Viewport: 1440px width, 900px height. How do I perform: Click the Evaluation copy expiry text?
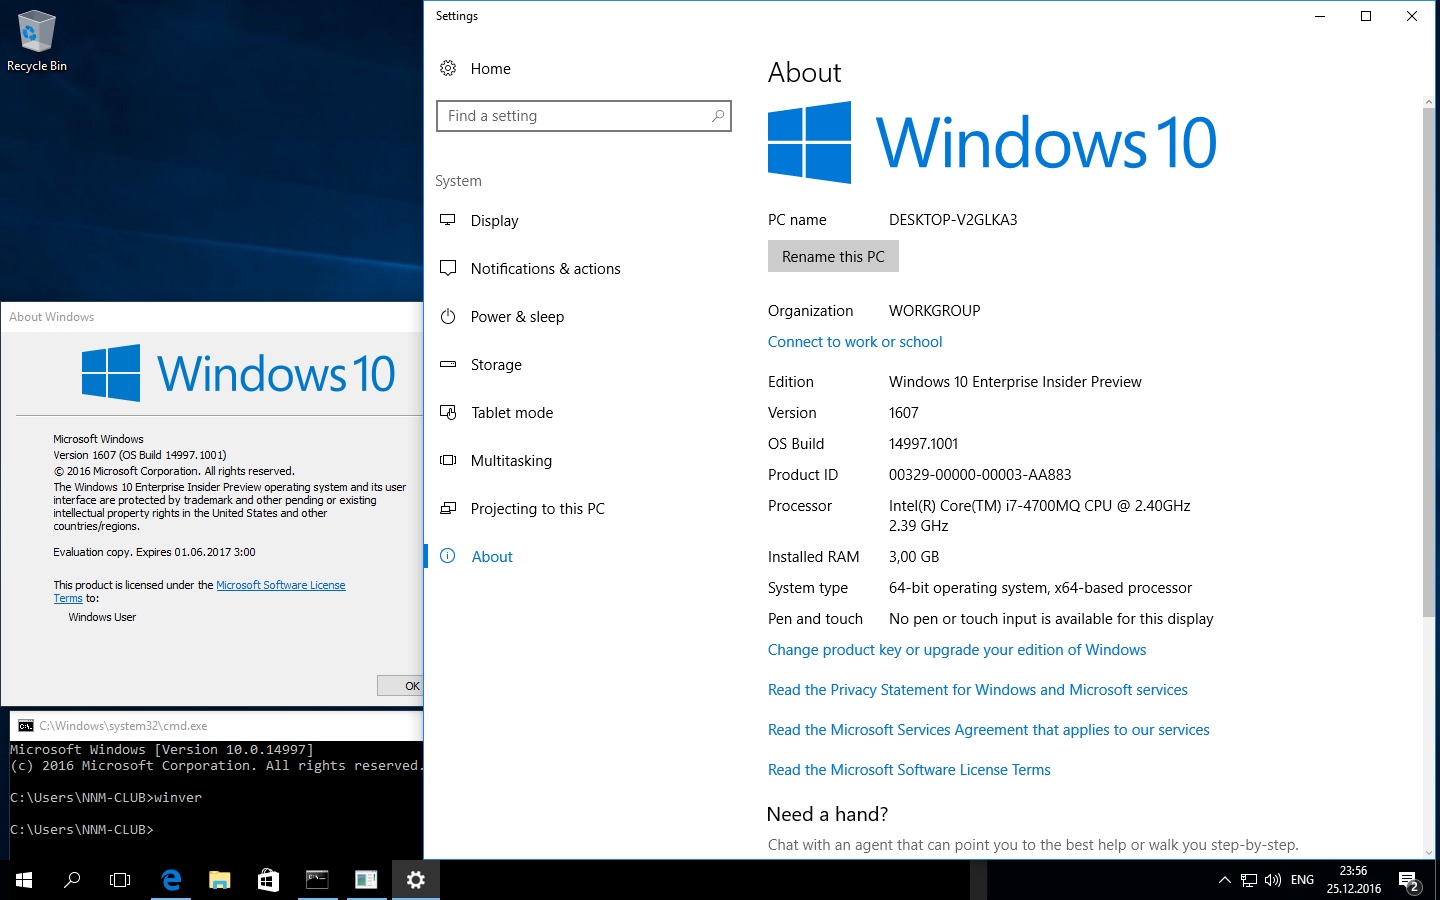point(154,552)
